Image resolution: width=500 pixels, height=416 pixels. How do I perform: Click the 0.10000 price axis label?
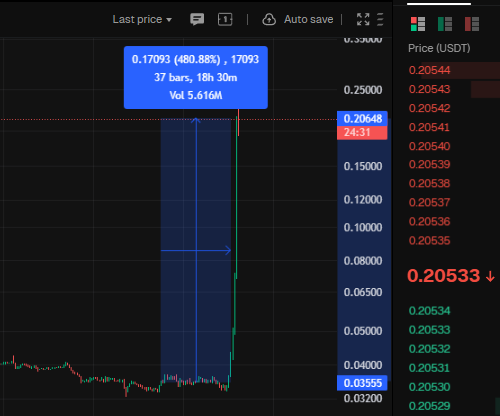[x=363, y=228]
